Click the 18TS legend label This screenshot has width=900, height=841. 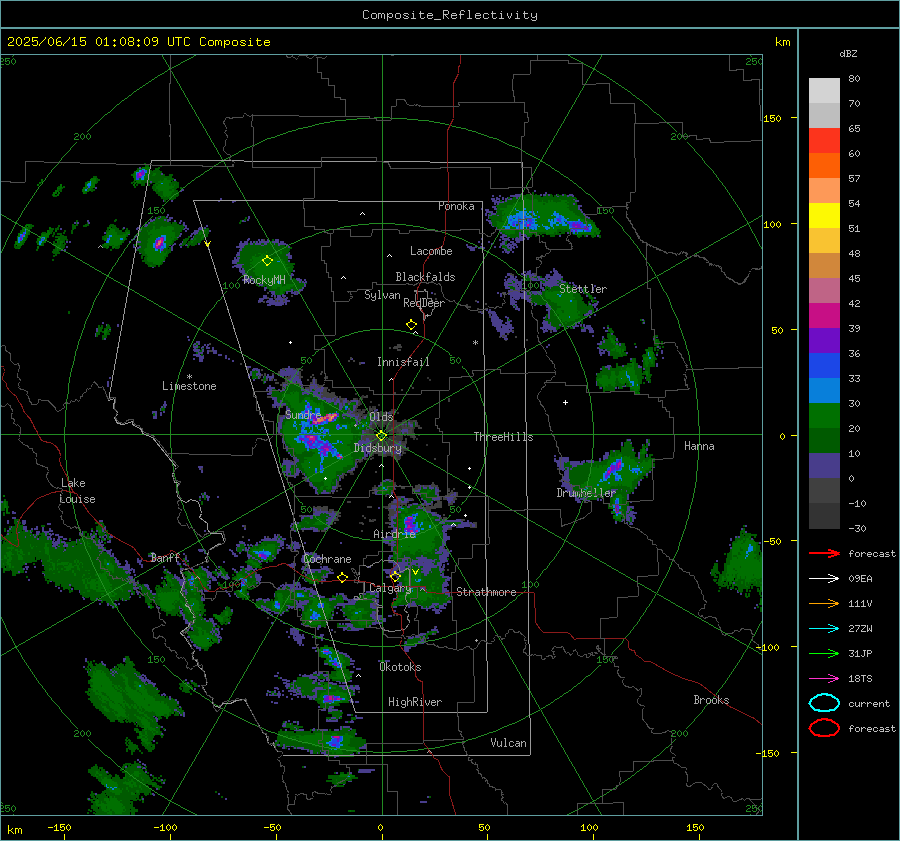click(x=860, y=679)
